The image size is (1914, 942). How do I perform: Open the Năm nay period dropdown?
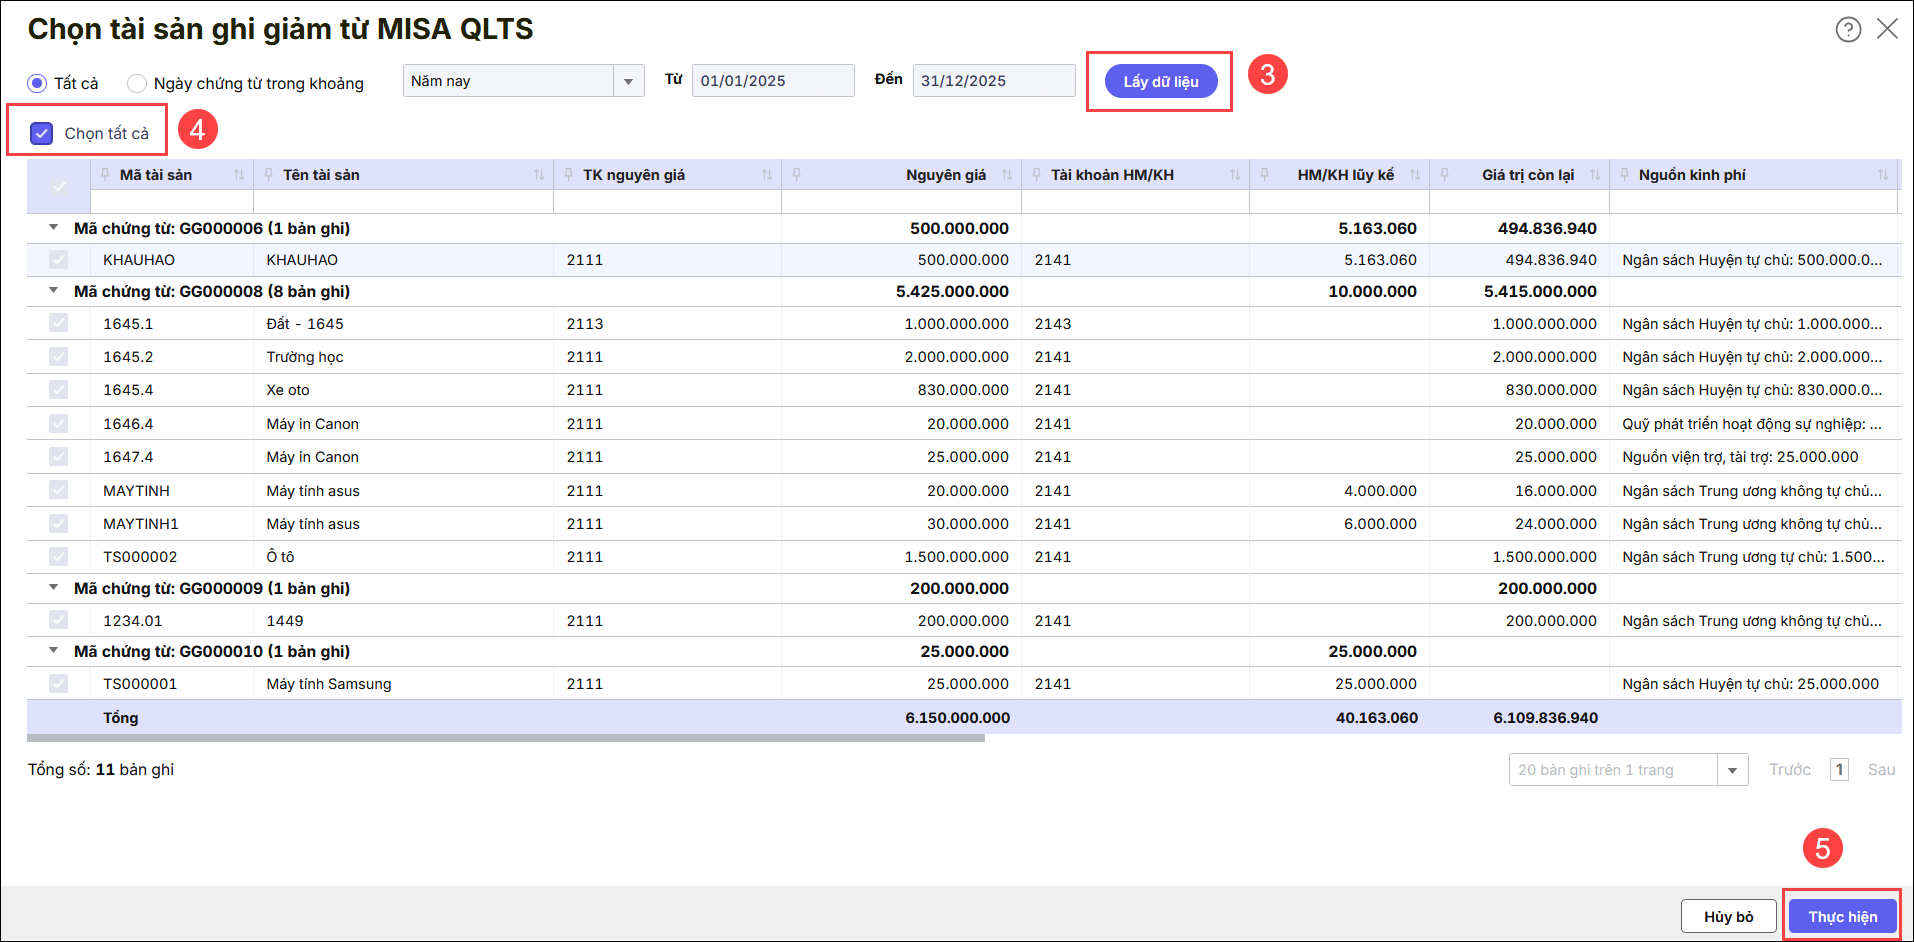pos(628,81)
